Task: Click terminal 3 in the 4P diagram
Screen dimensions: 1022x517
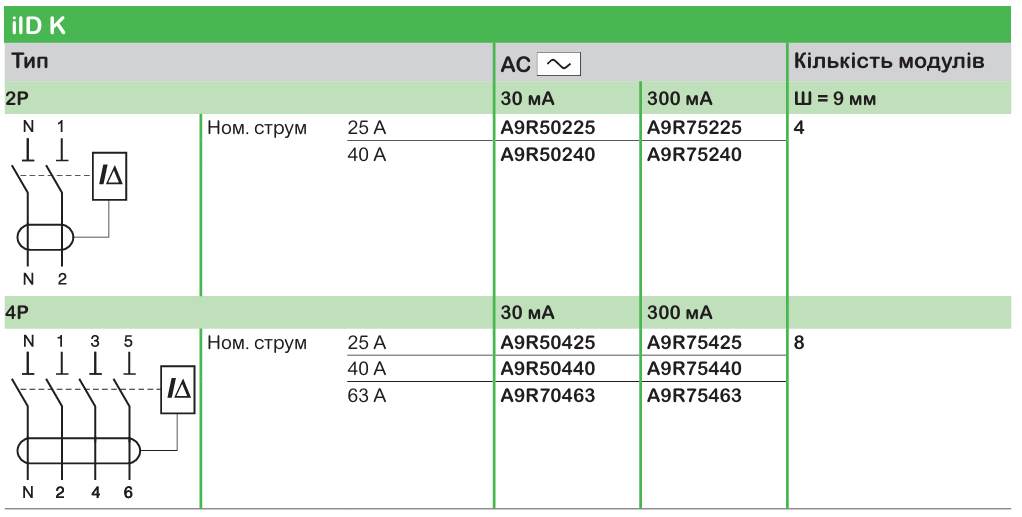Action: click(95, 341)
